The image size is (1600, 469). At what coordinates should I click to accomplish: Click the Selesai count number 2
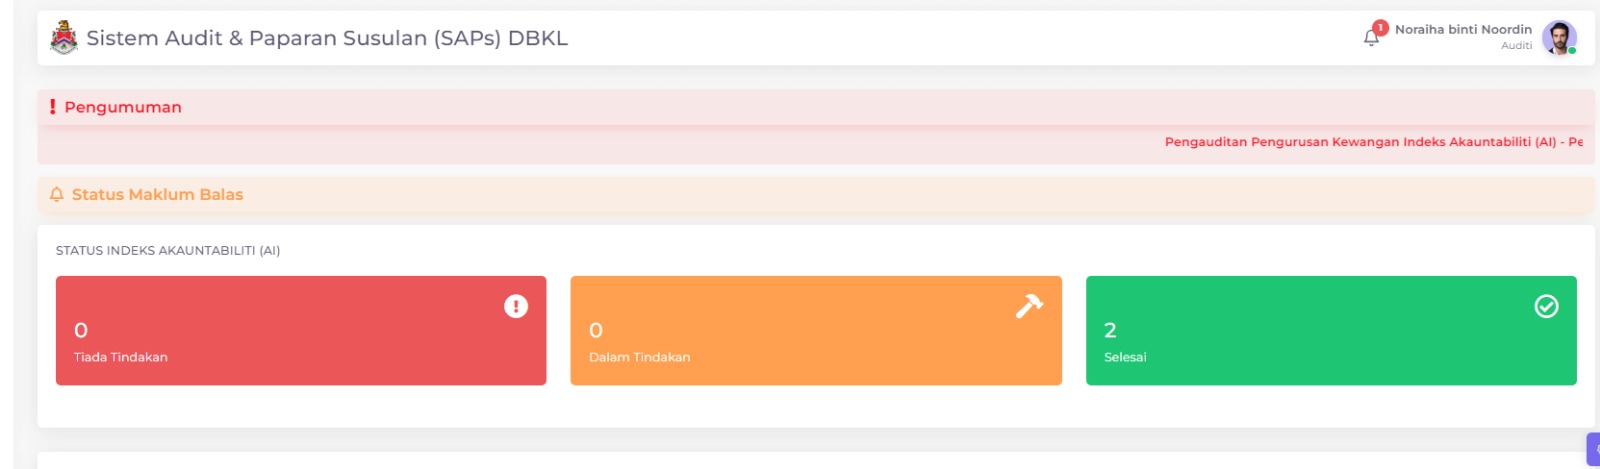pyautogui.click(x=1110, y=330)
